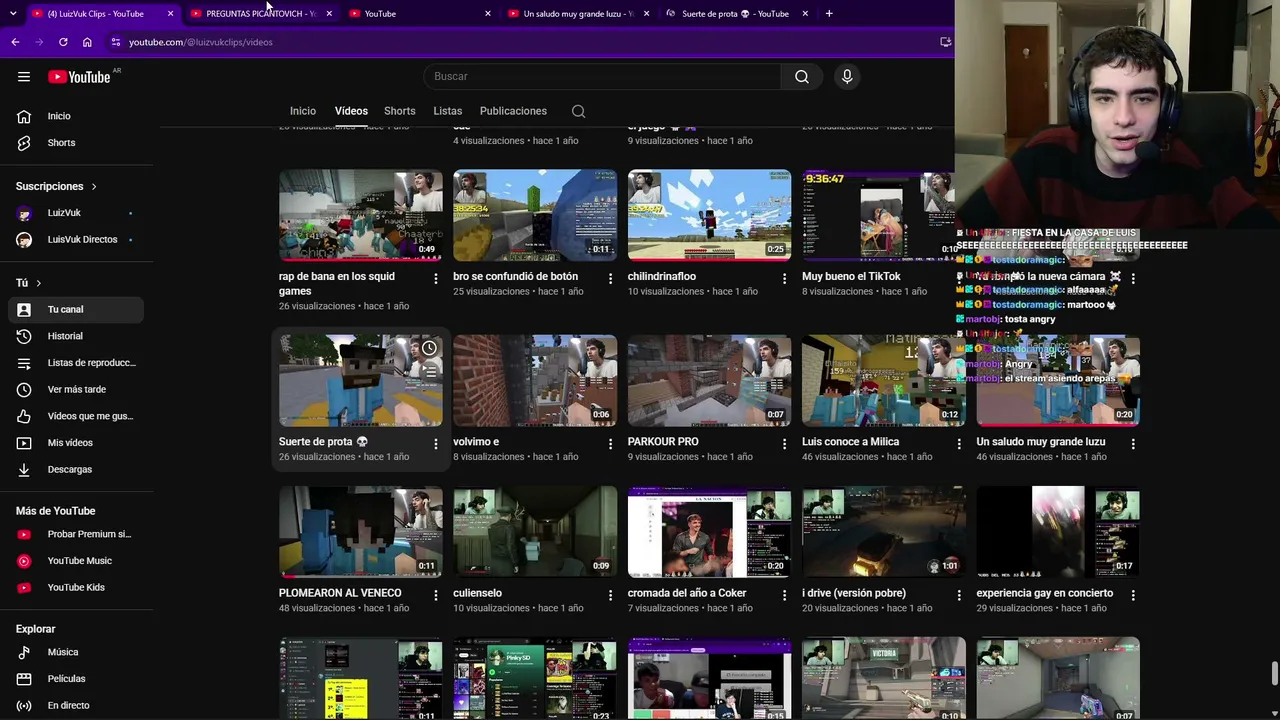
Task: Open options for bro se confundió de botón
Action: 610,278
